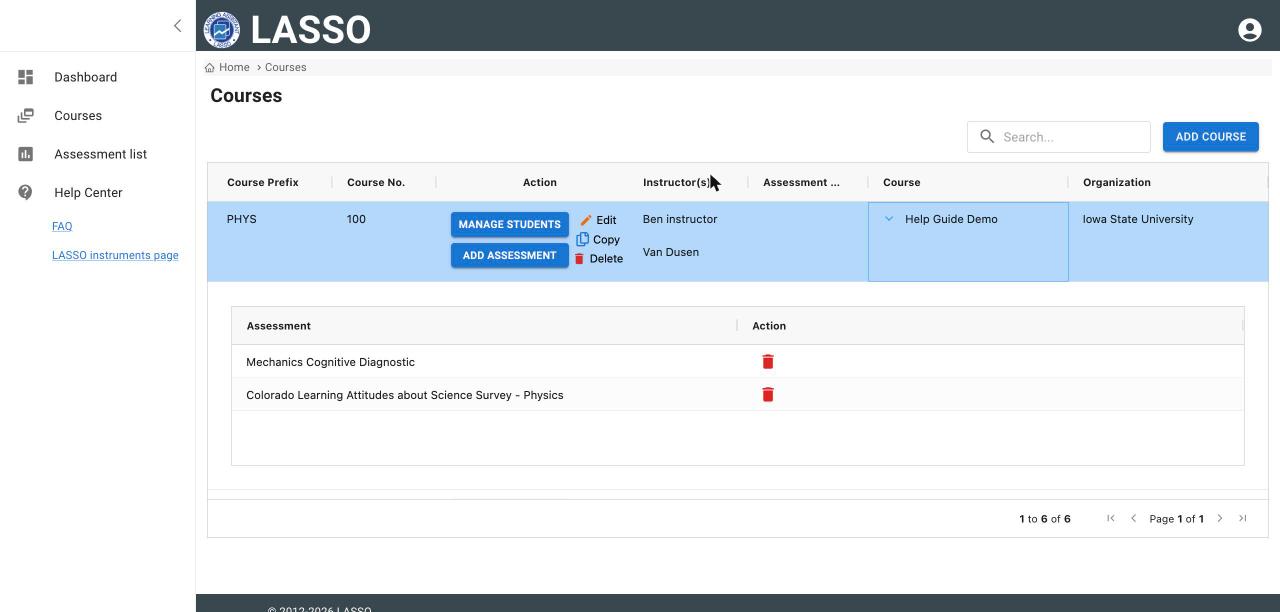Image resolution: width=1280 pixels, height=612 pixels.
Task: Sort by the Organization column header
Action: 1117,183
